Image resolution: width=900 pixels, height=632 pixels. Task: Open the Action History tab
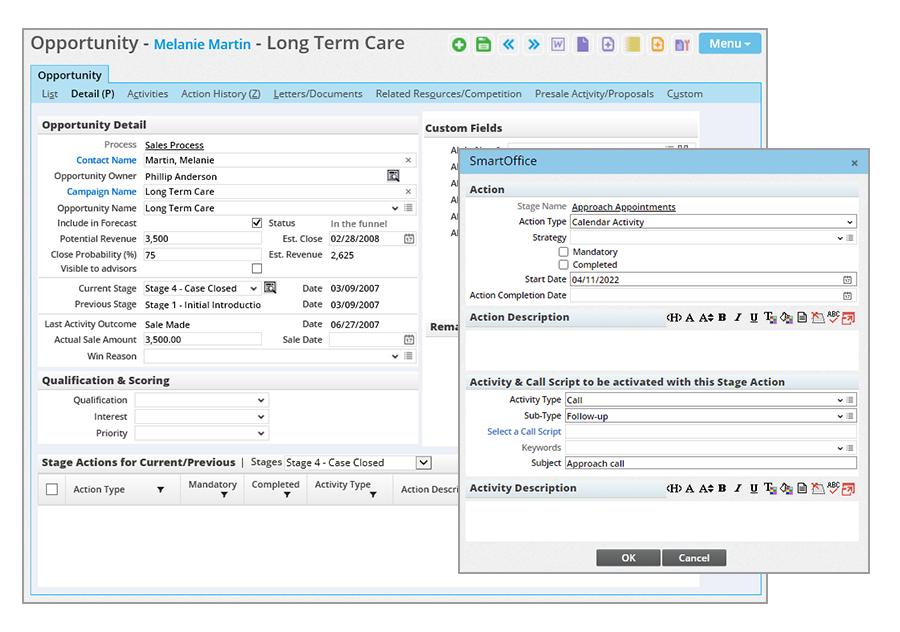click(220, 94)
